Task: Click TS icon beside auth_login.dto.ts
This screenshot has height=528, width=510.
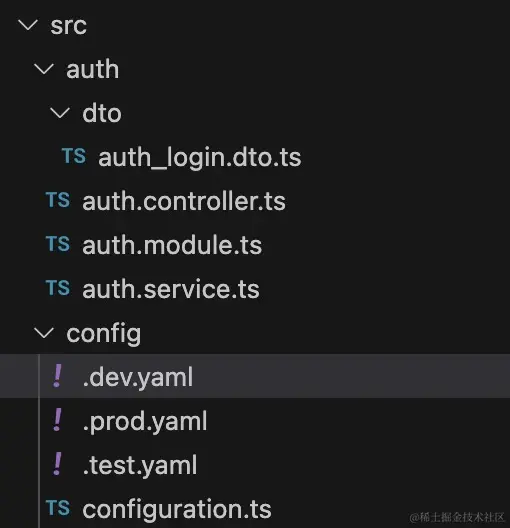Action: (74, 156)
